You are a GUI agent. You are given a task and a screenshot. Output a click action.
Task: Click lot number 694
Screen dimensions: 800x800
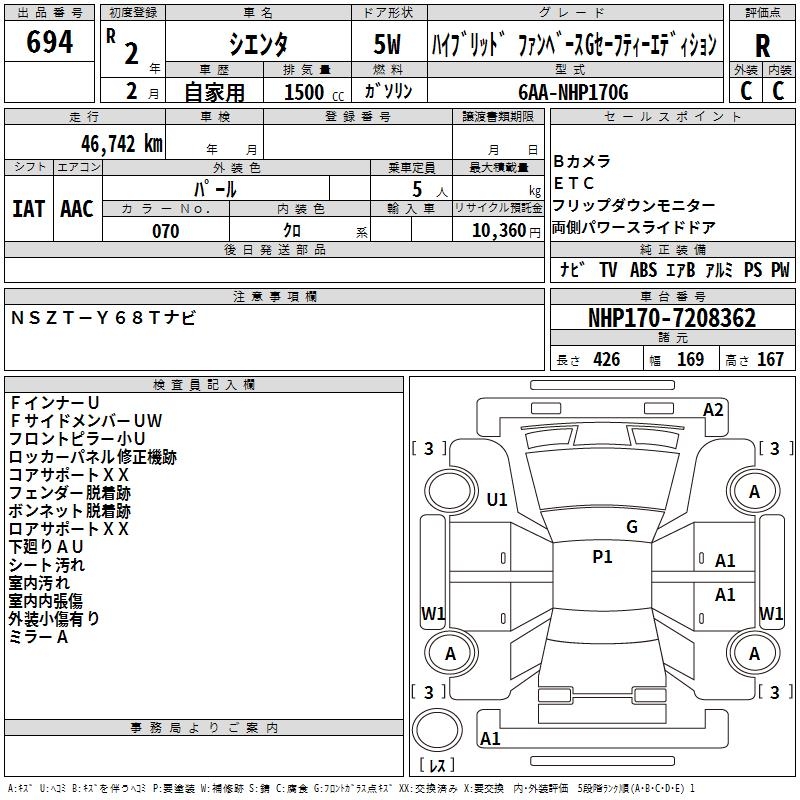(49, 41)
